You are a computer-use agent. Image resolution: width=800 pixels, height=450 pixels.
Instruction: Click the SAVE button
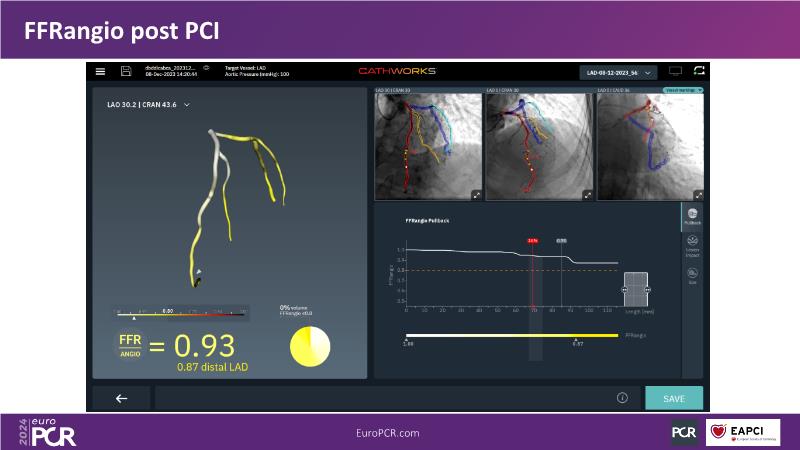click(674, 398)
